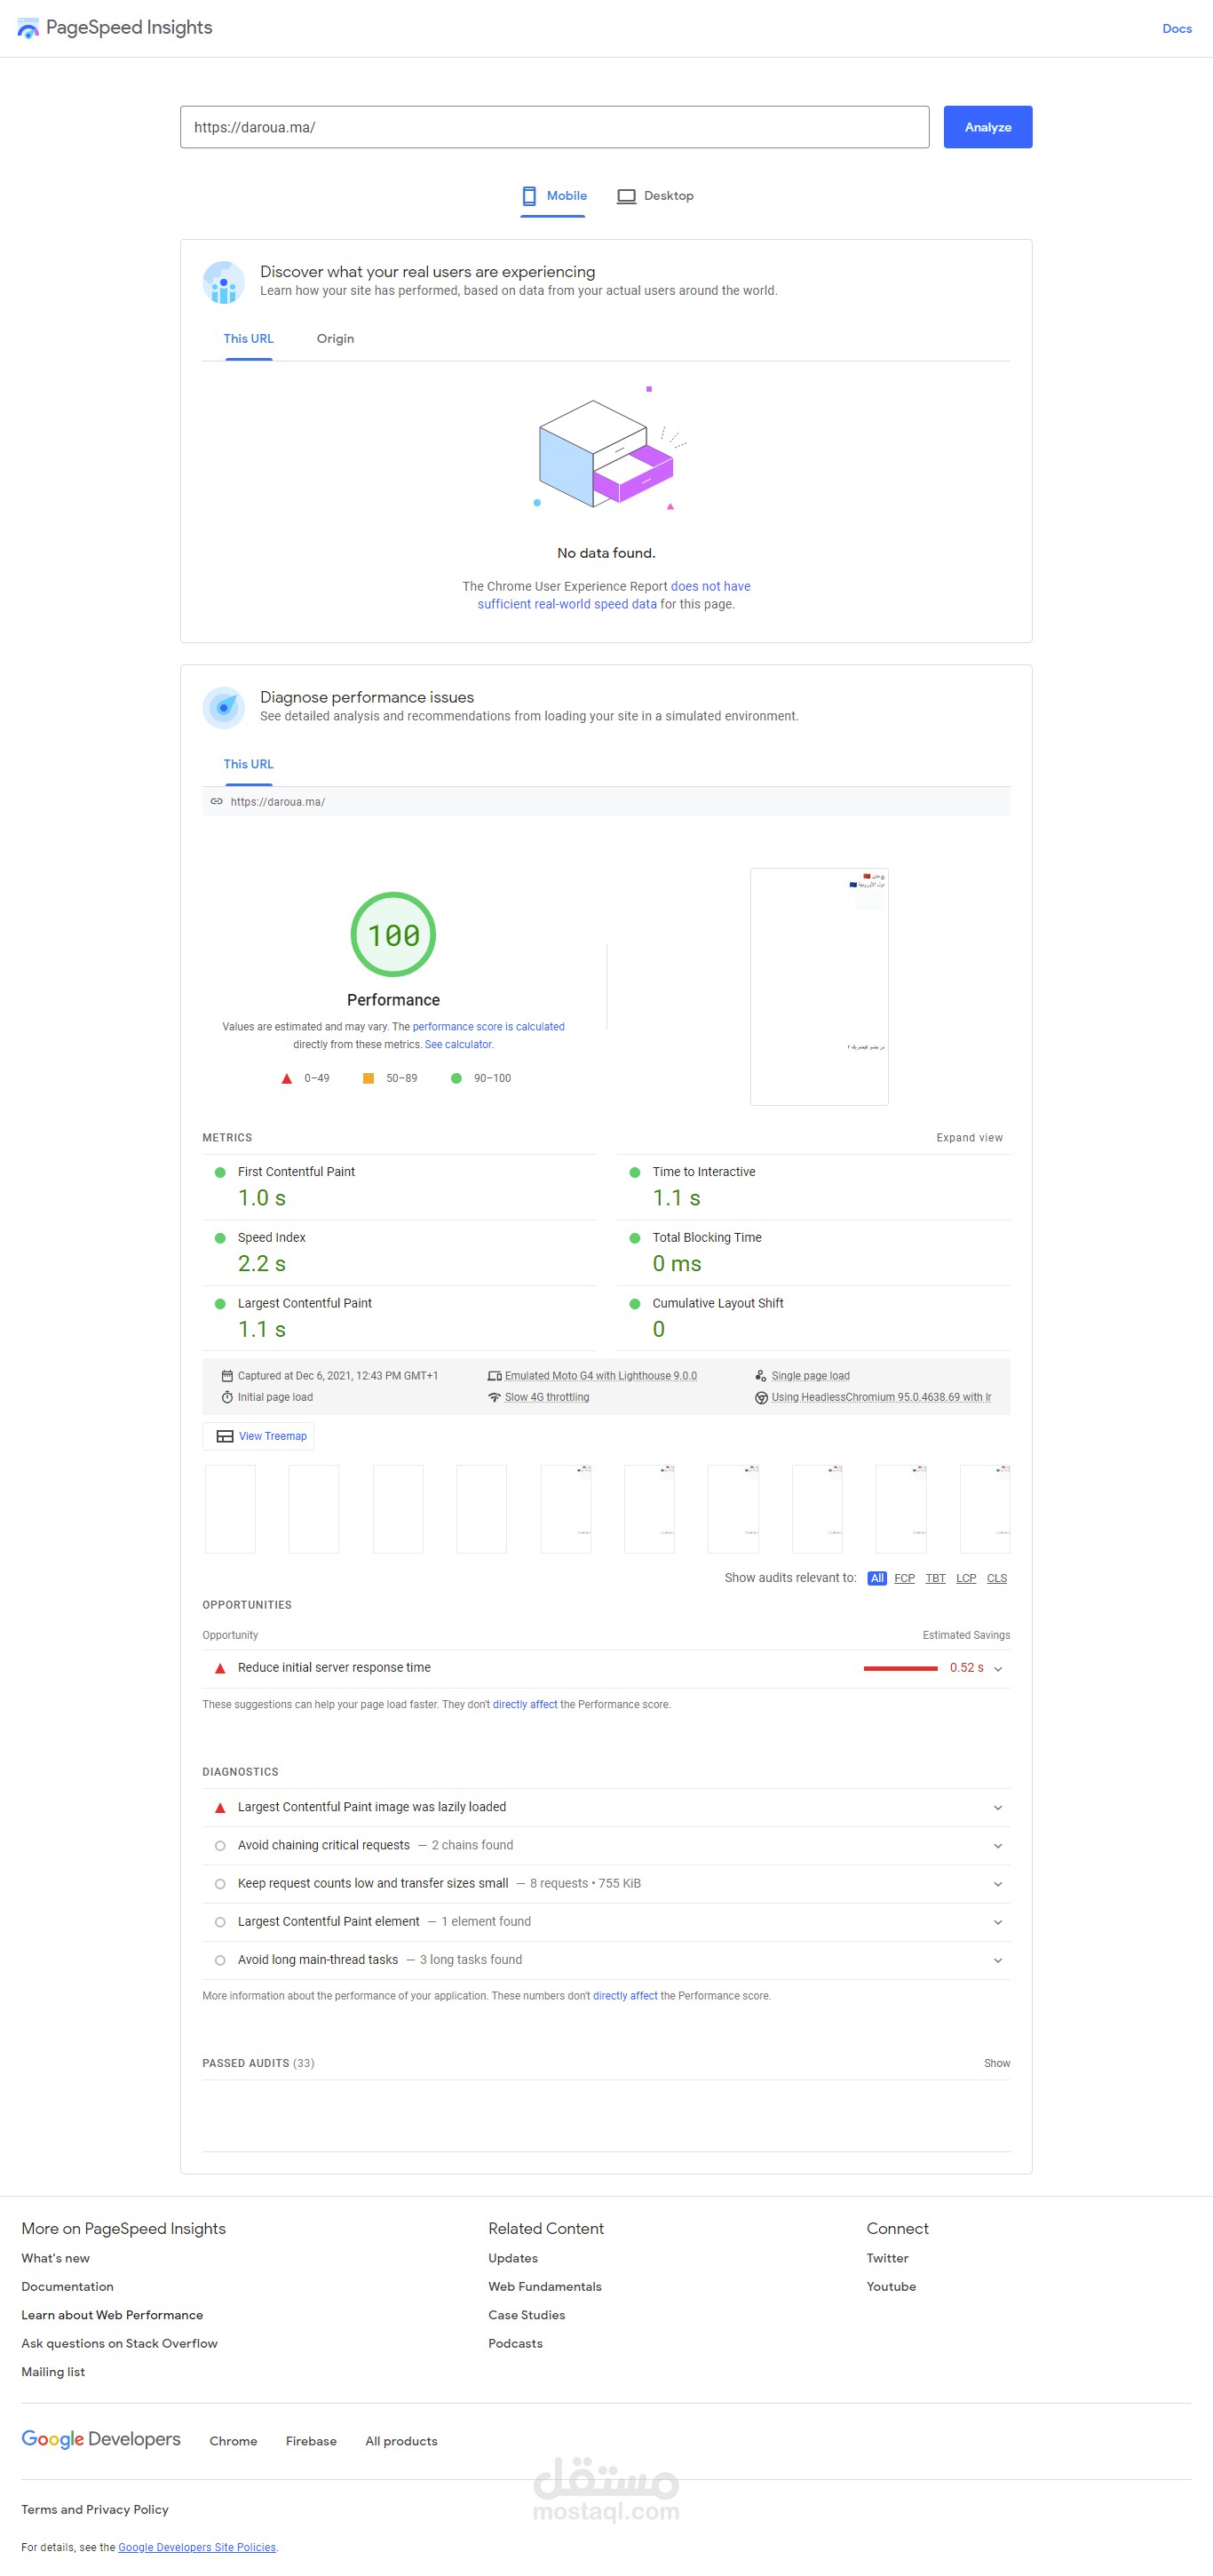Expand Largest Contentful Paint element chevron
The height and width of the screenshot is (2576, 1213).
click(x=998, y=1922)
